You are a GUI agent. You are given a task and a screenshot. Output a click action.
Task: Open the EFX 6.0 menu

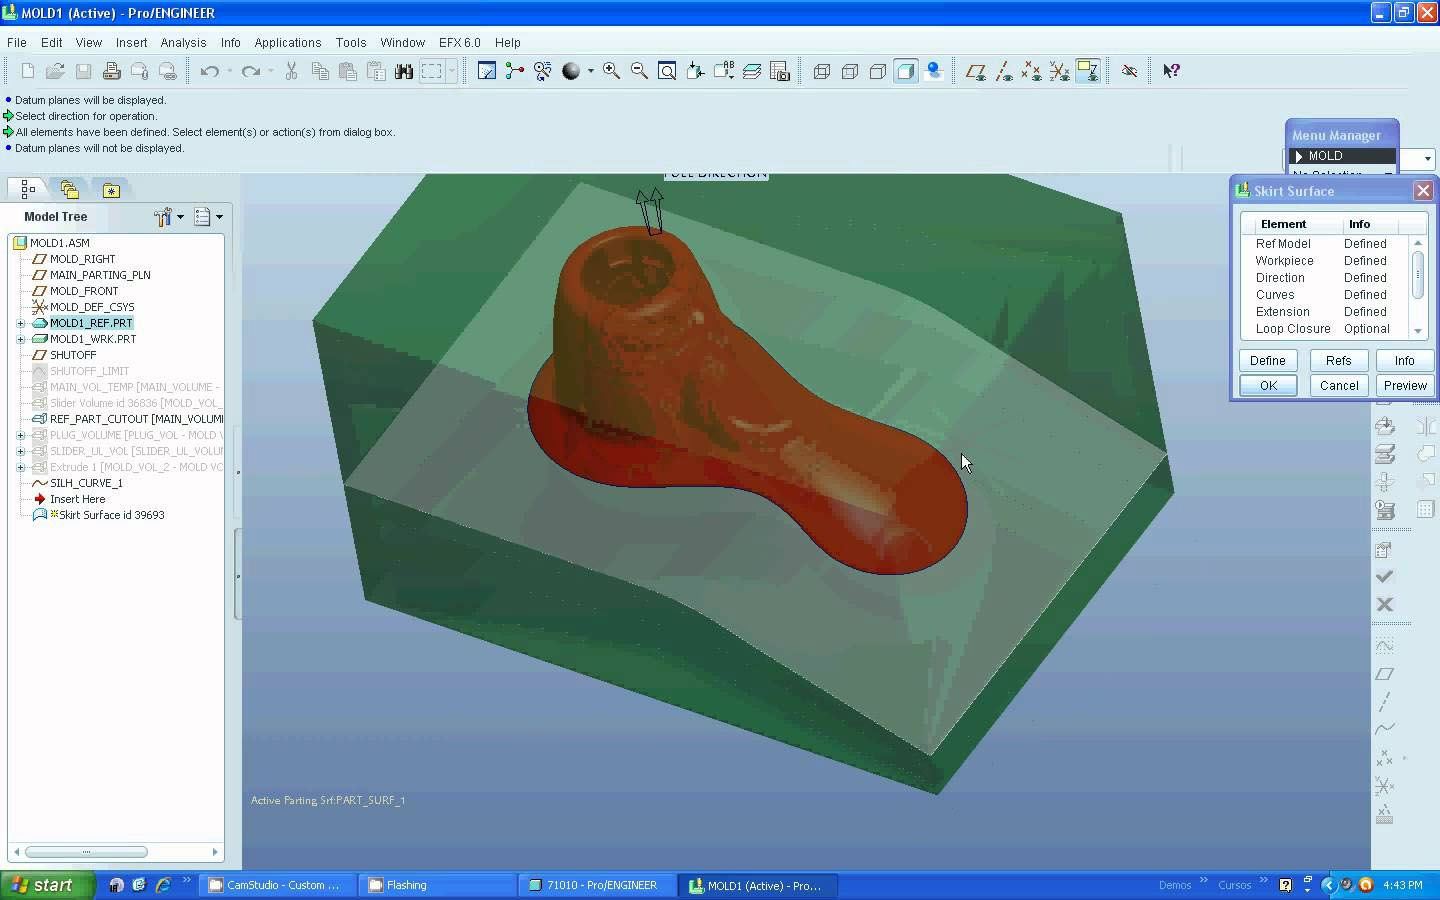click(459, 43)
